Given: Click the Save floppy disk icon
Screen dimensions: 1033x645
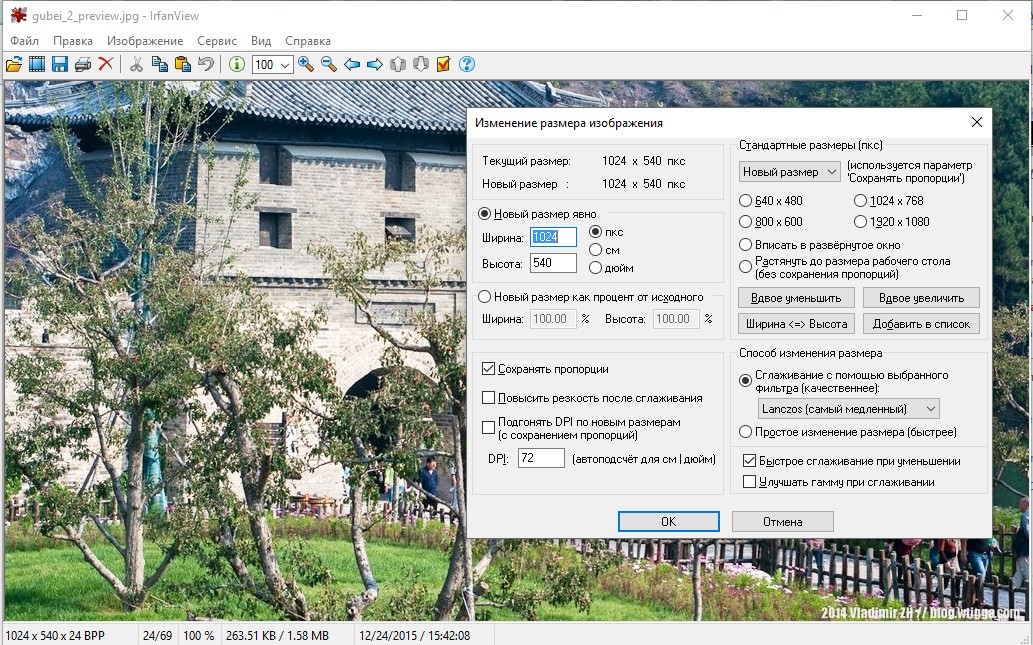Looking at the screenshot, I should coord(60,64).
